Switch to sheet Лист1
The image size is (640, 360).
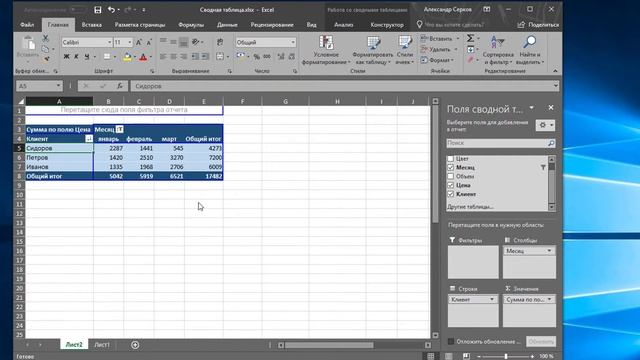click(x=102, y=345)
